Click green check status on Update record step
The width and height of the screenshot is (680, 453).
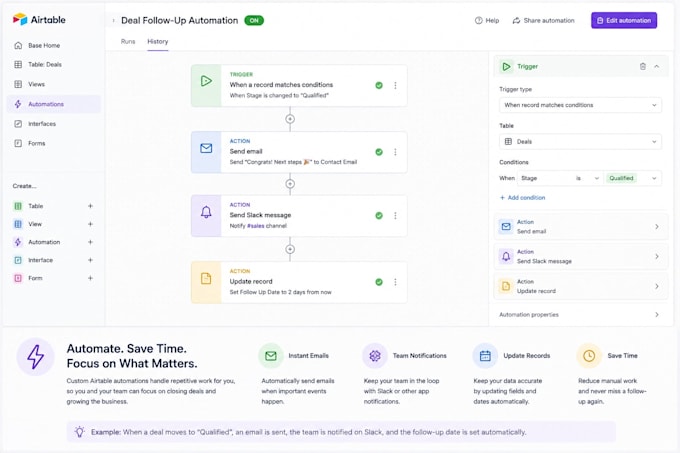[x=379, y=282]
